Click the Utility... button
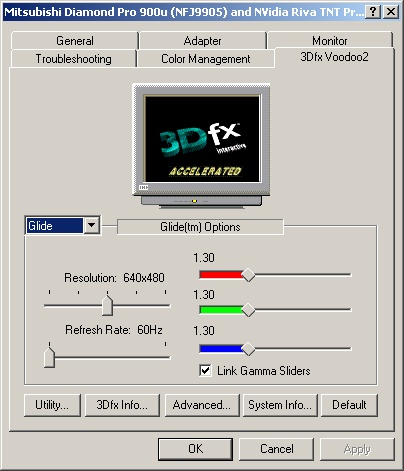Image resolution: width=404 pixels, height=471 pixels. 52,405
